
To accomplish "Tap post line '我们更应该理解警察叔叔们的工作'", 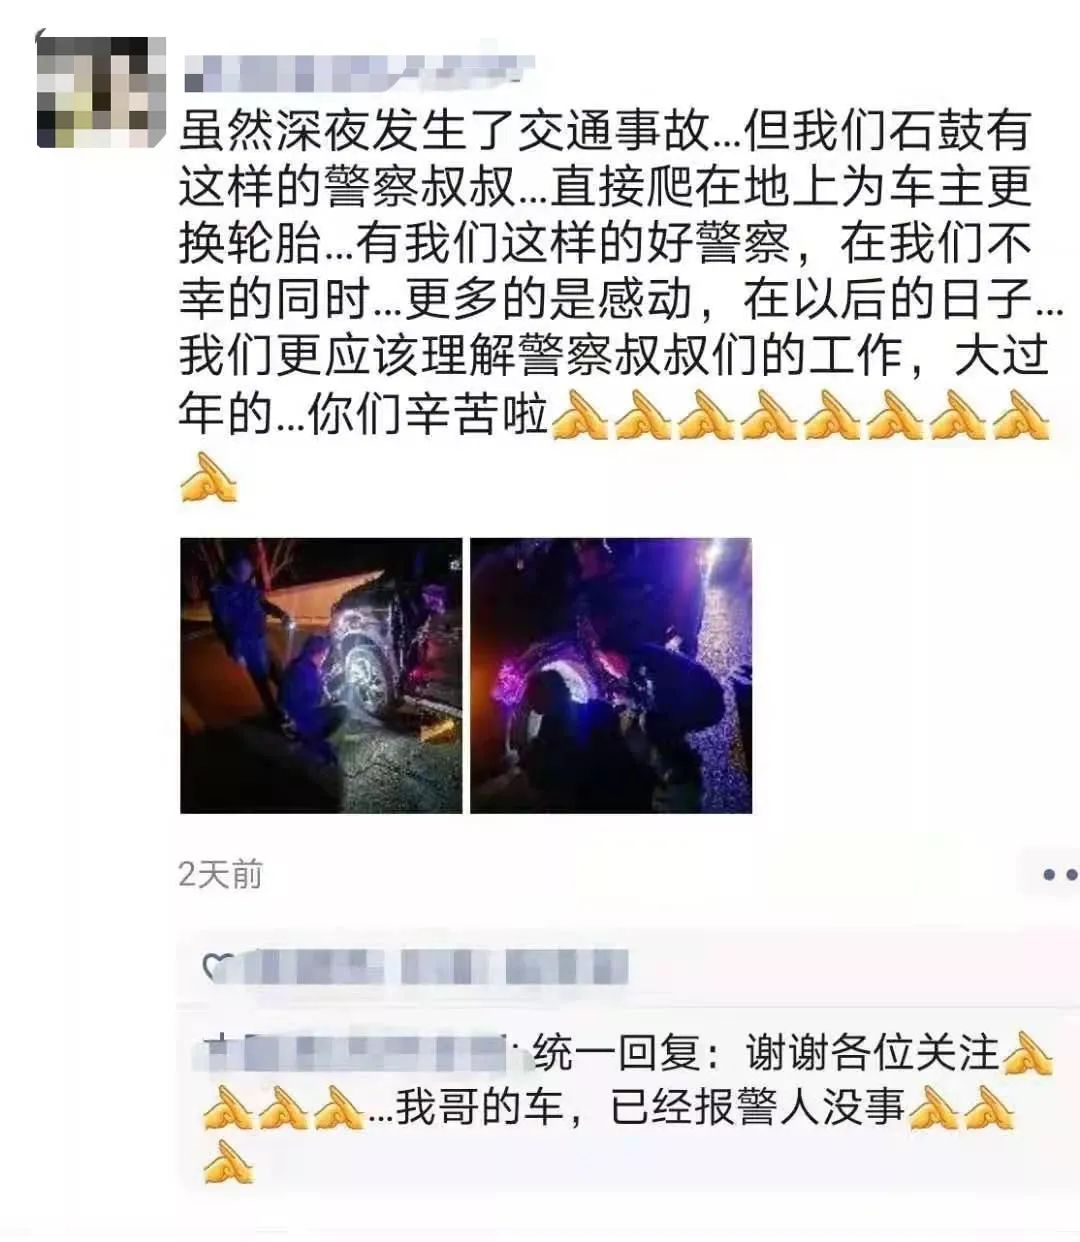I will (541, 357).
